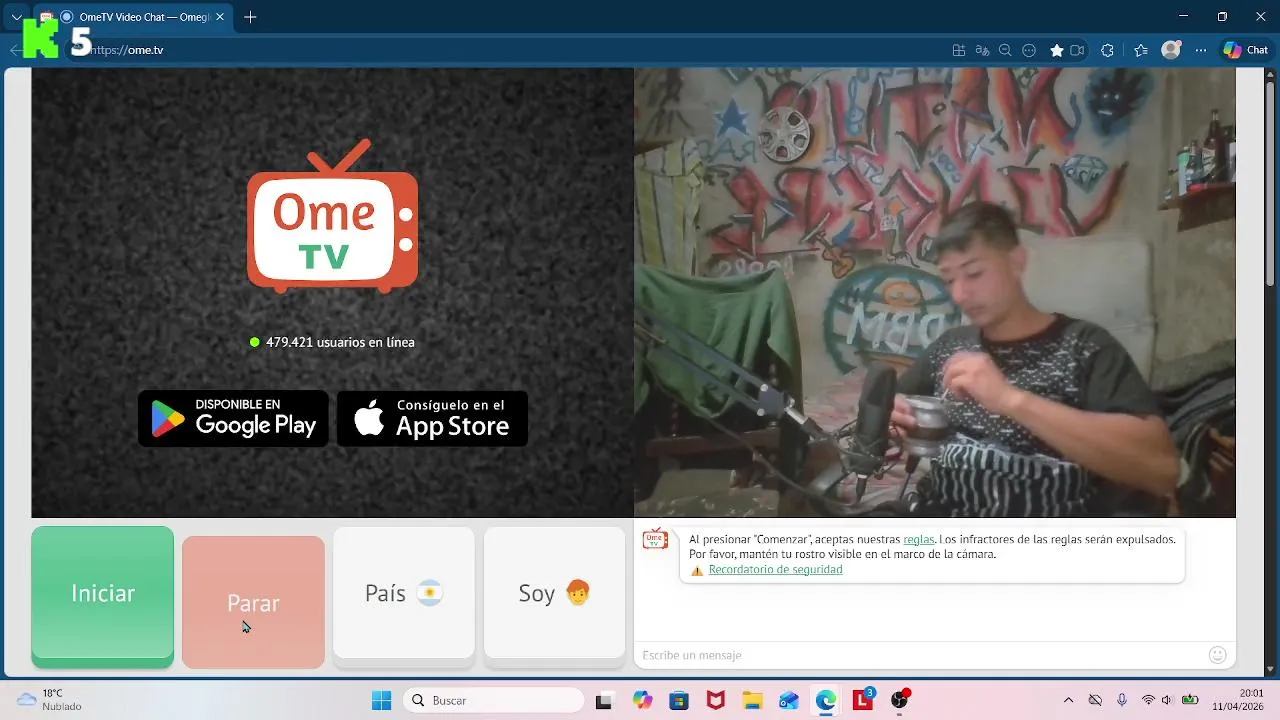1280x720 pixels.
Task: Open the red L app on the taskbar
Action: coord(863,700)
